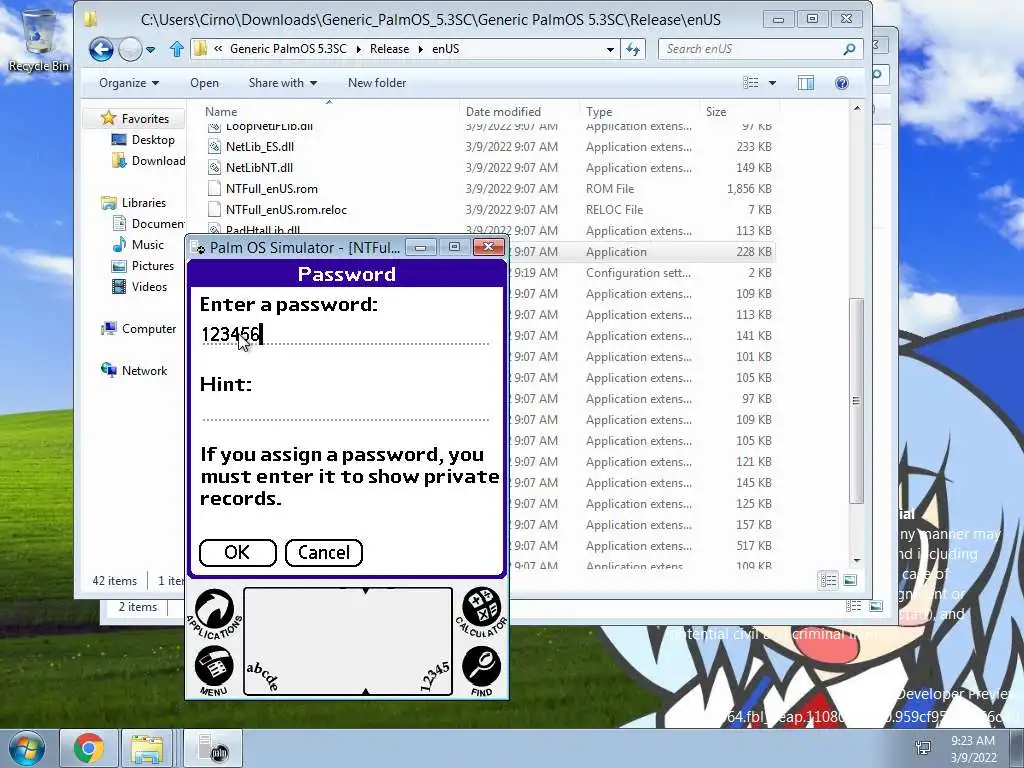Image resolution: width=1024 pixels, height=768 pixels.
Task: Click the Release breadcrumb segment
Action: click(x=389, y=49)
